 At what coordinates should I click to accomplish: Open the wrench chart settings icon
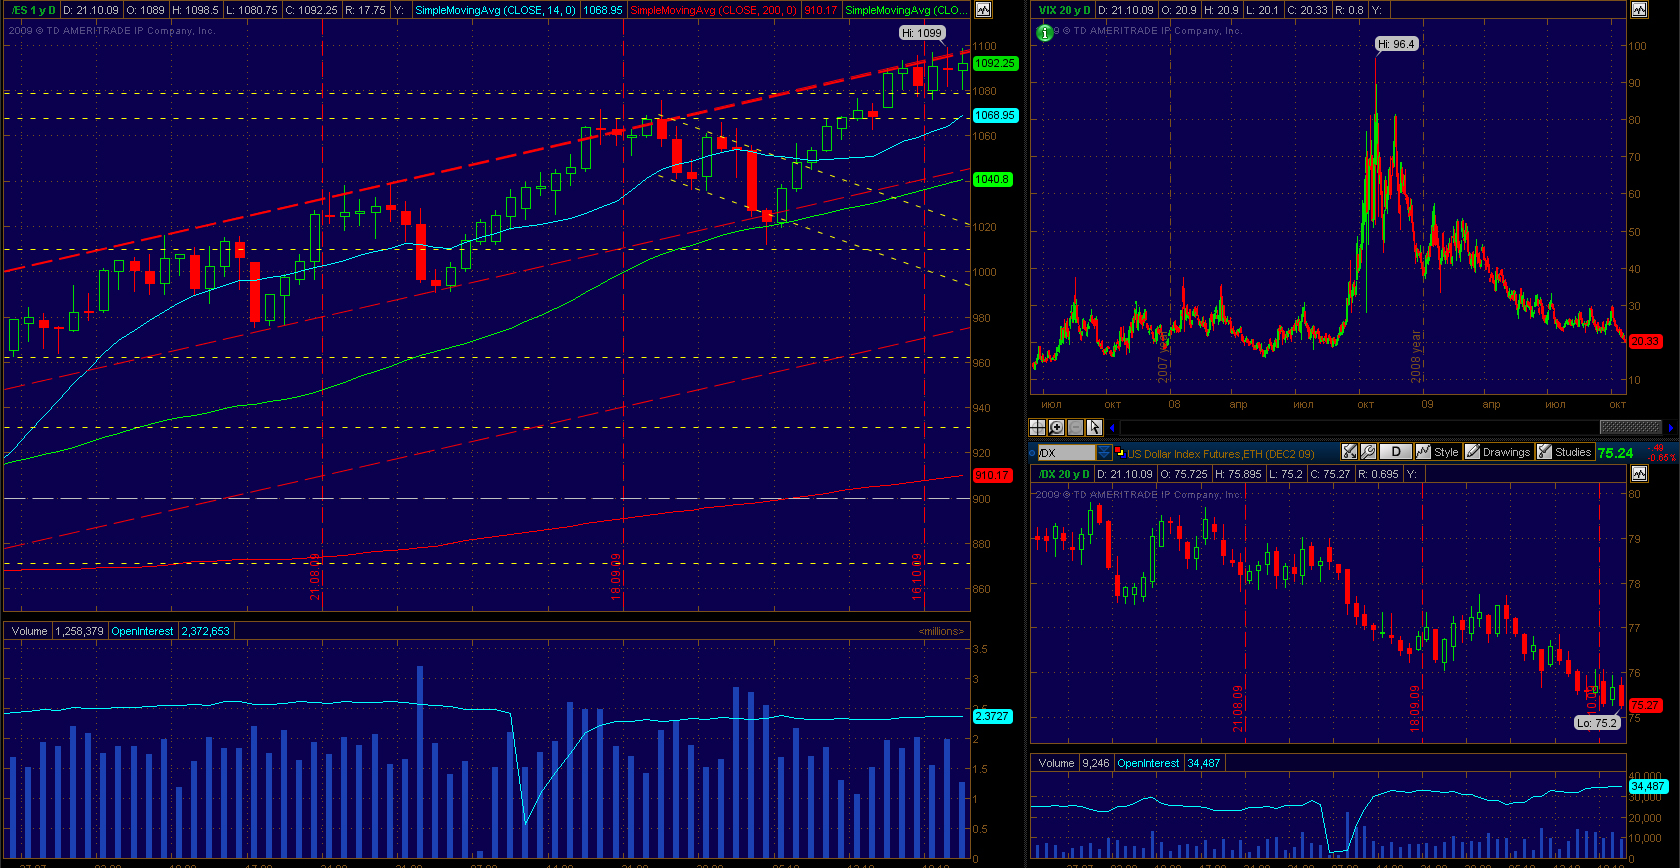click(1368, 452)
